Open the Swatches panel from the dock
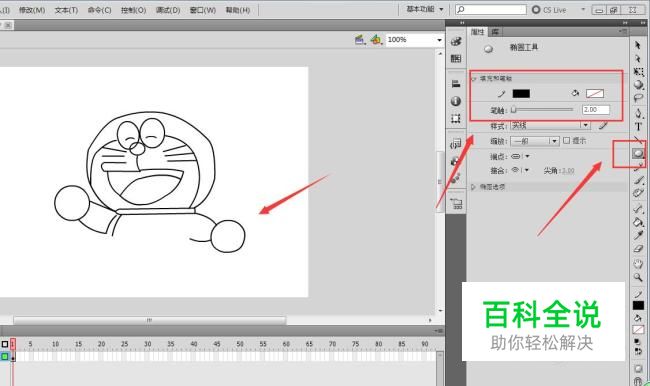The width and height of the screenshot is (650, 386). pyautogui.click(x=456, y=58)
